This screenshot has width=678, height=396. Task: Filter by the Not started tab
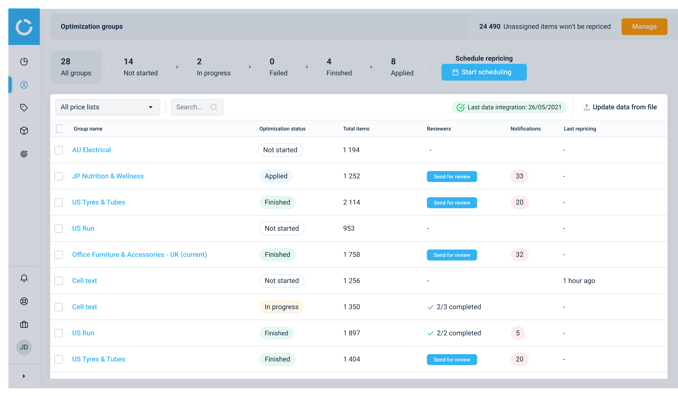pos(141,67)
